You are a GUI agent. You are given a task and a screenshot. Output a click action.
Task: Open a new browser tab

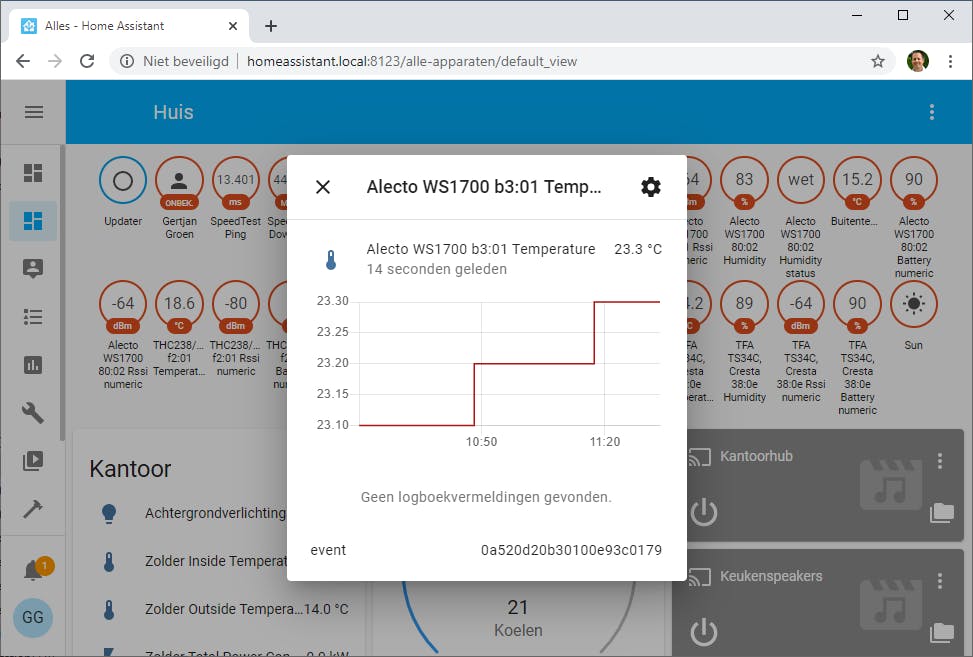[271, 26]
